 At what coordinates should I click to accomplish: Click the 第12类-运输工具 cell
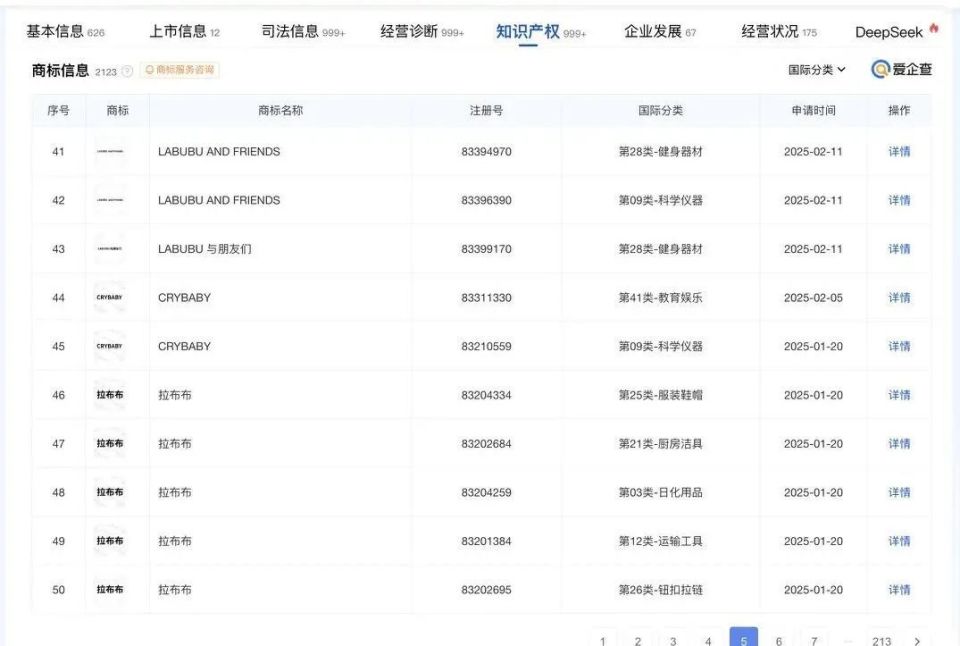661,541
